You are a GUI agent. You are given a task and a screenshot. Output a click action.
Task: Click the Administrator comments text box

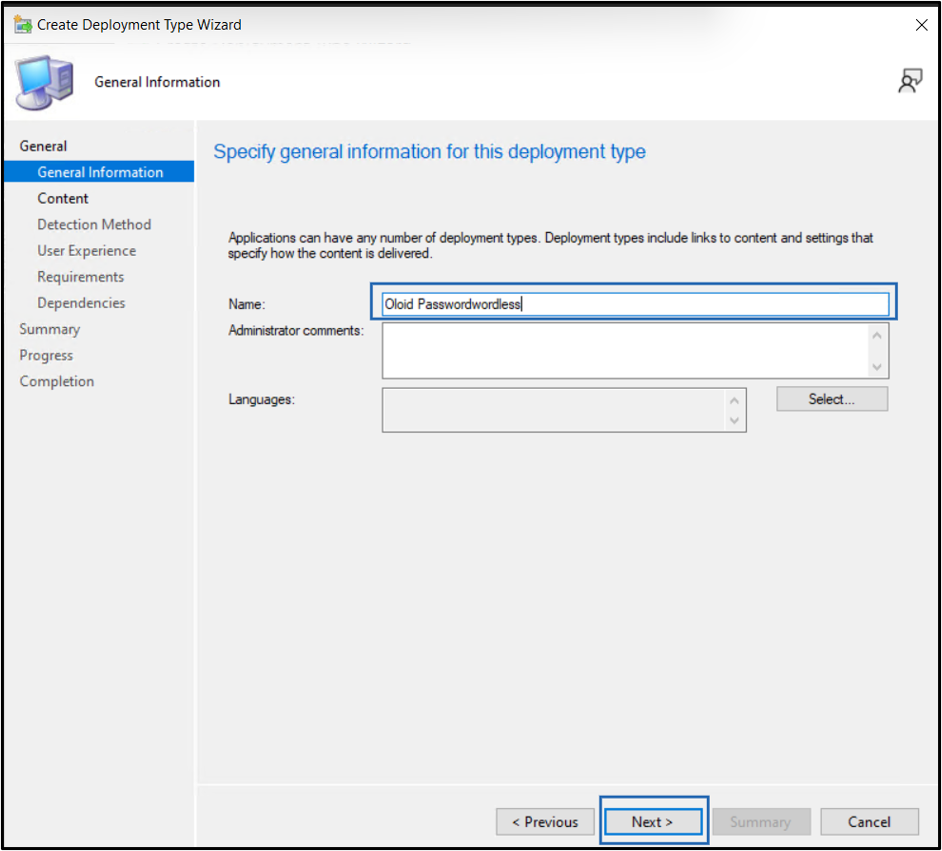[x=635, y=351]
